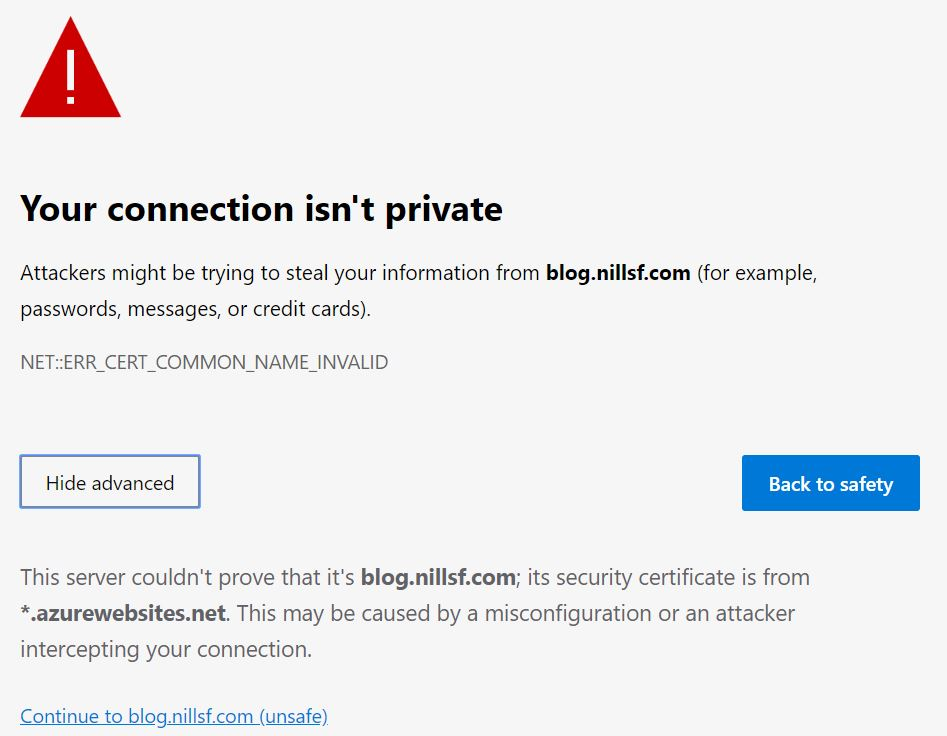Click the word "(unsafe)" in the bottom link

coord(294,716)
